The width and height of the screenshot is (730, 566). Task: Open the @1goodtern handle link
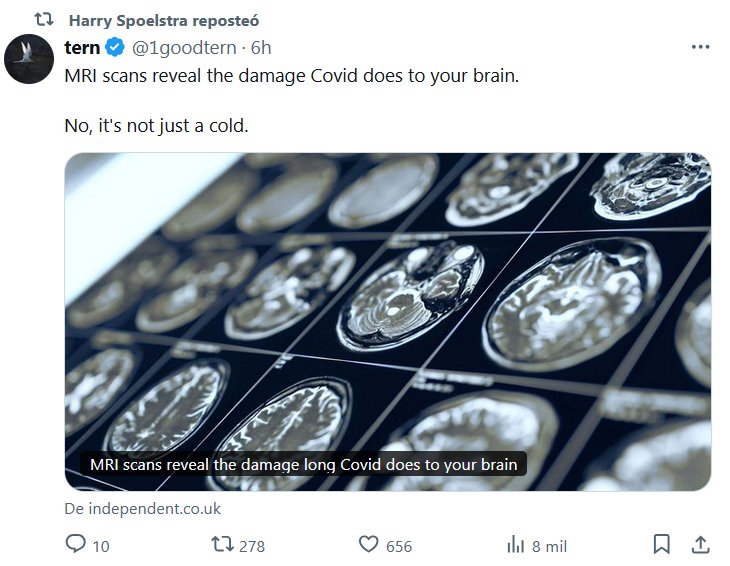[x=183, y=48]
